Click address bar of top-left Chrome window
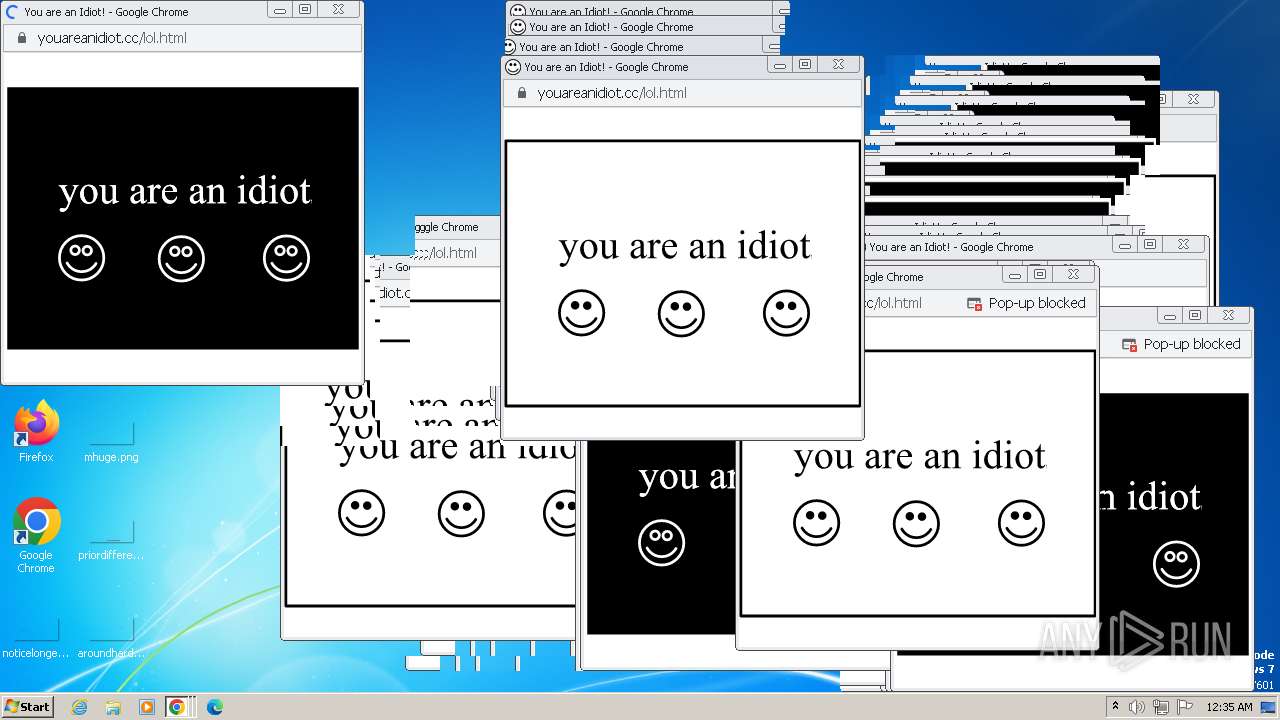The image size is (1280, 720). click(182, 38)
